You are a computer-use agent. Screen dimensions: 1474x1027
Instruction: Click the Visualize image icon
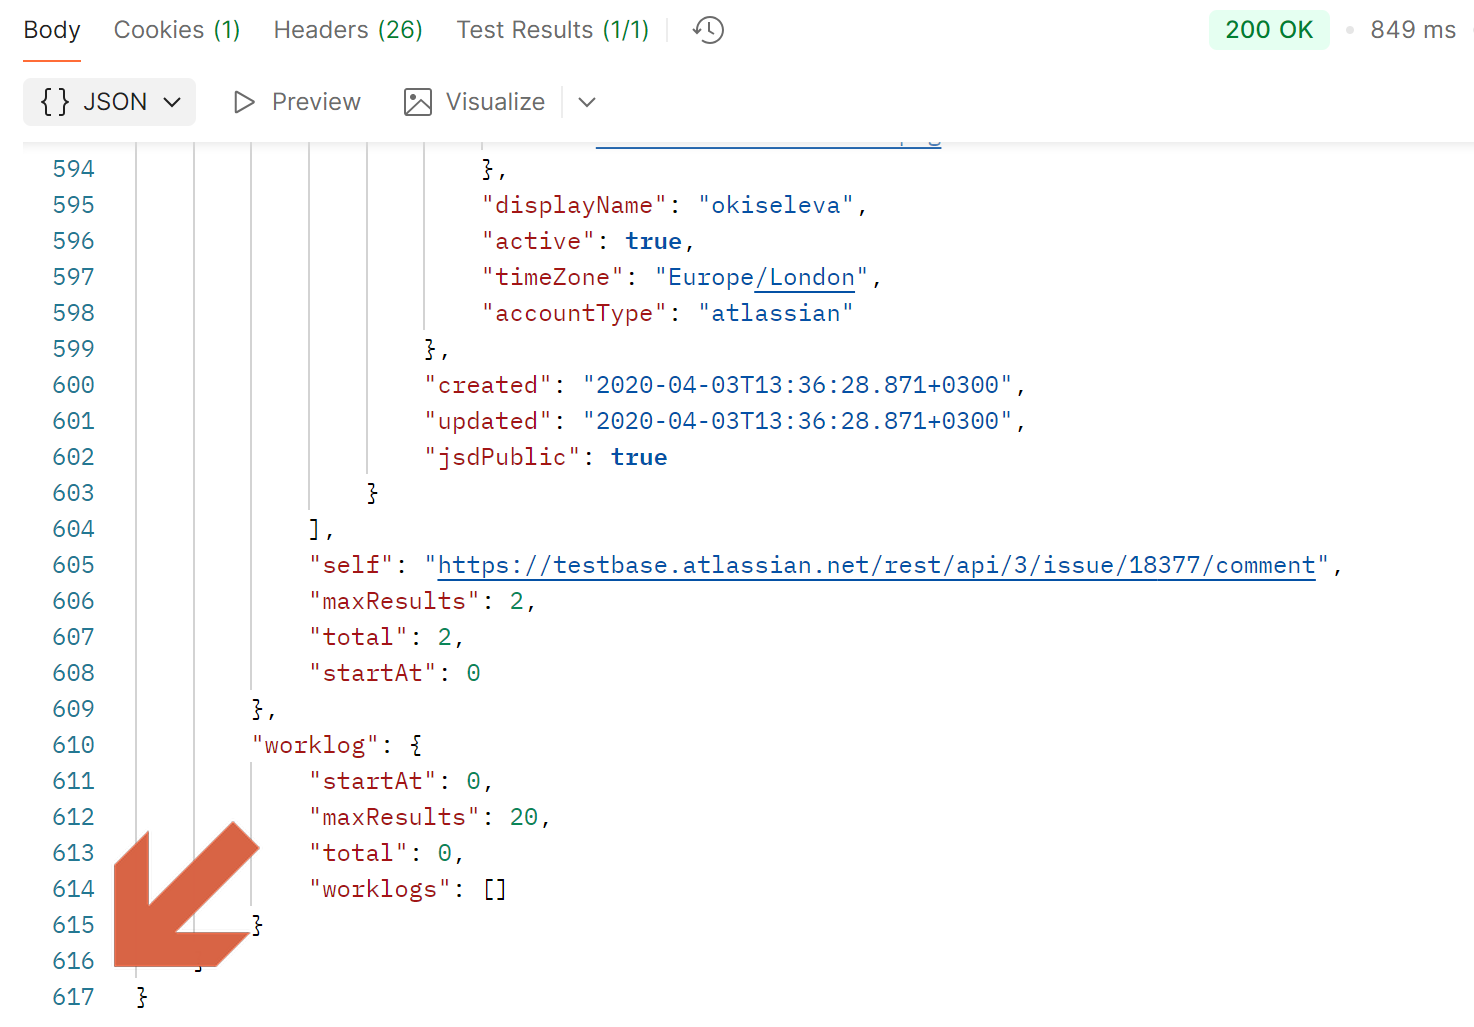(x=418, y=102)
